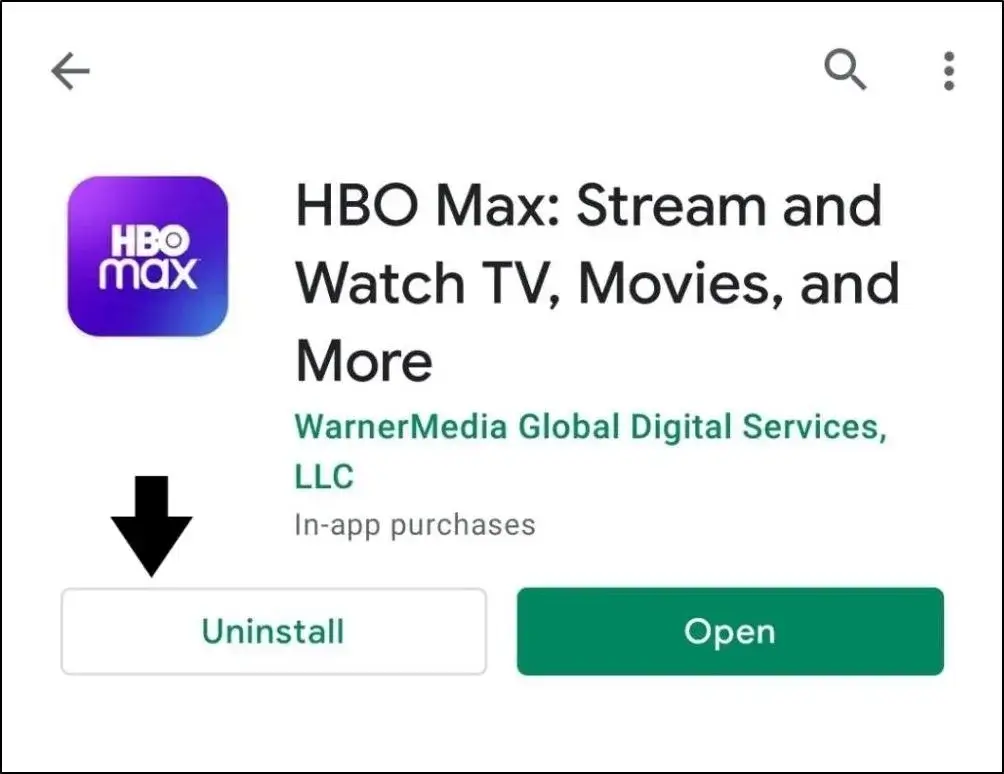Image resolution: width=1004 pixels, height=774 pixels.
Task: Click the 'HBO Max: Stream and' title line
Action: (589, 206)
